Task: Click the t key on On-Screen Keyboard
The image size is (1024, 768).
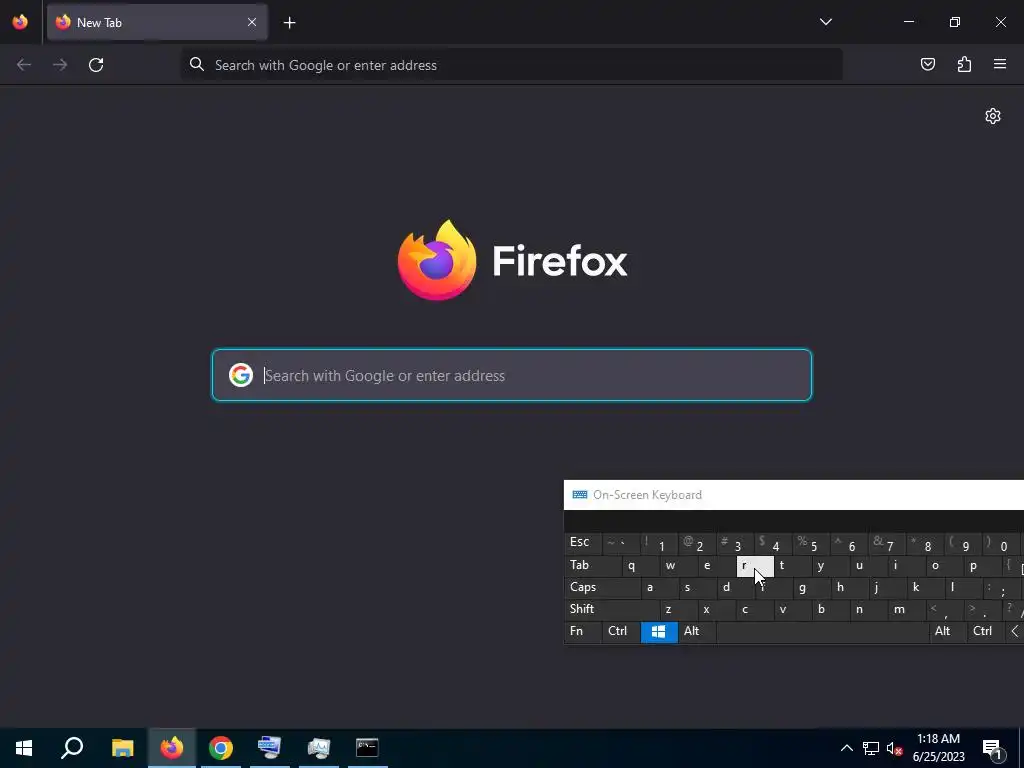Action: coord(793,566)
